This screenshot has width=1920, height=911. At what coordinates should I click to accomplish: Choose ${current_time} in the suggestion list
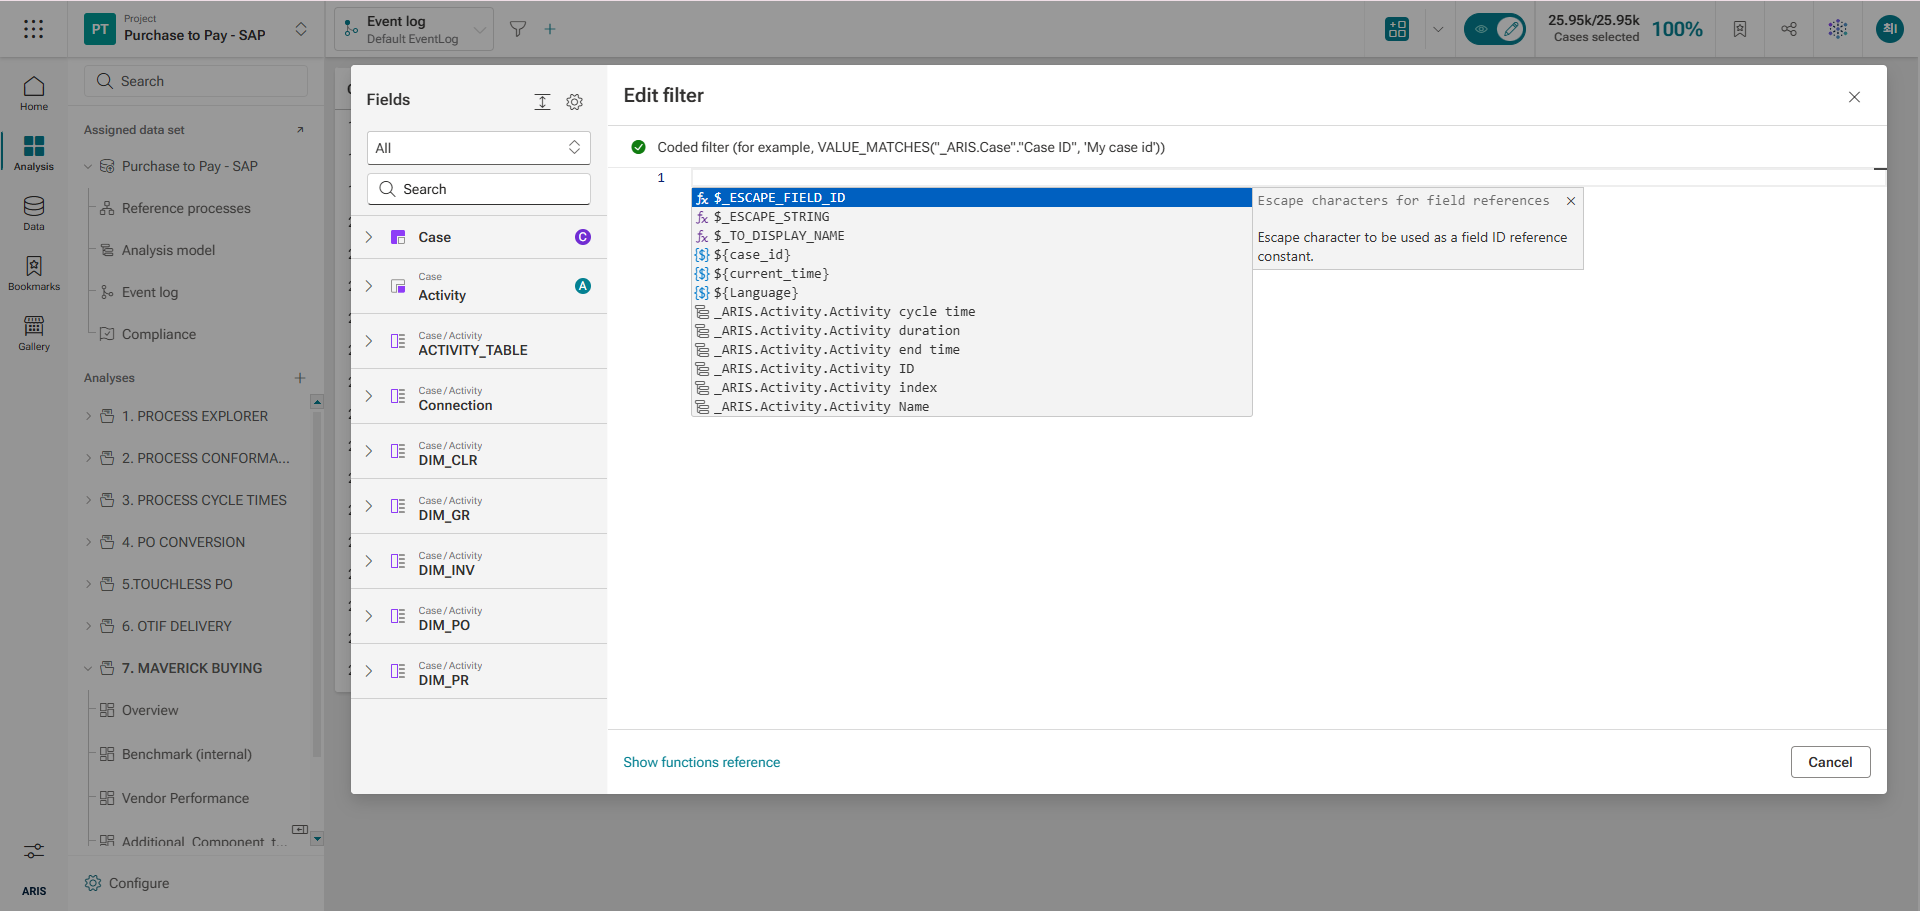[x=770, y=274]
